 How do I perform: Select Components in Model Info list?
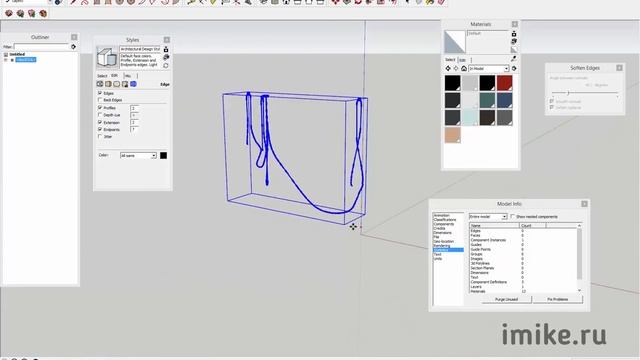pos(444,224)
